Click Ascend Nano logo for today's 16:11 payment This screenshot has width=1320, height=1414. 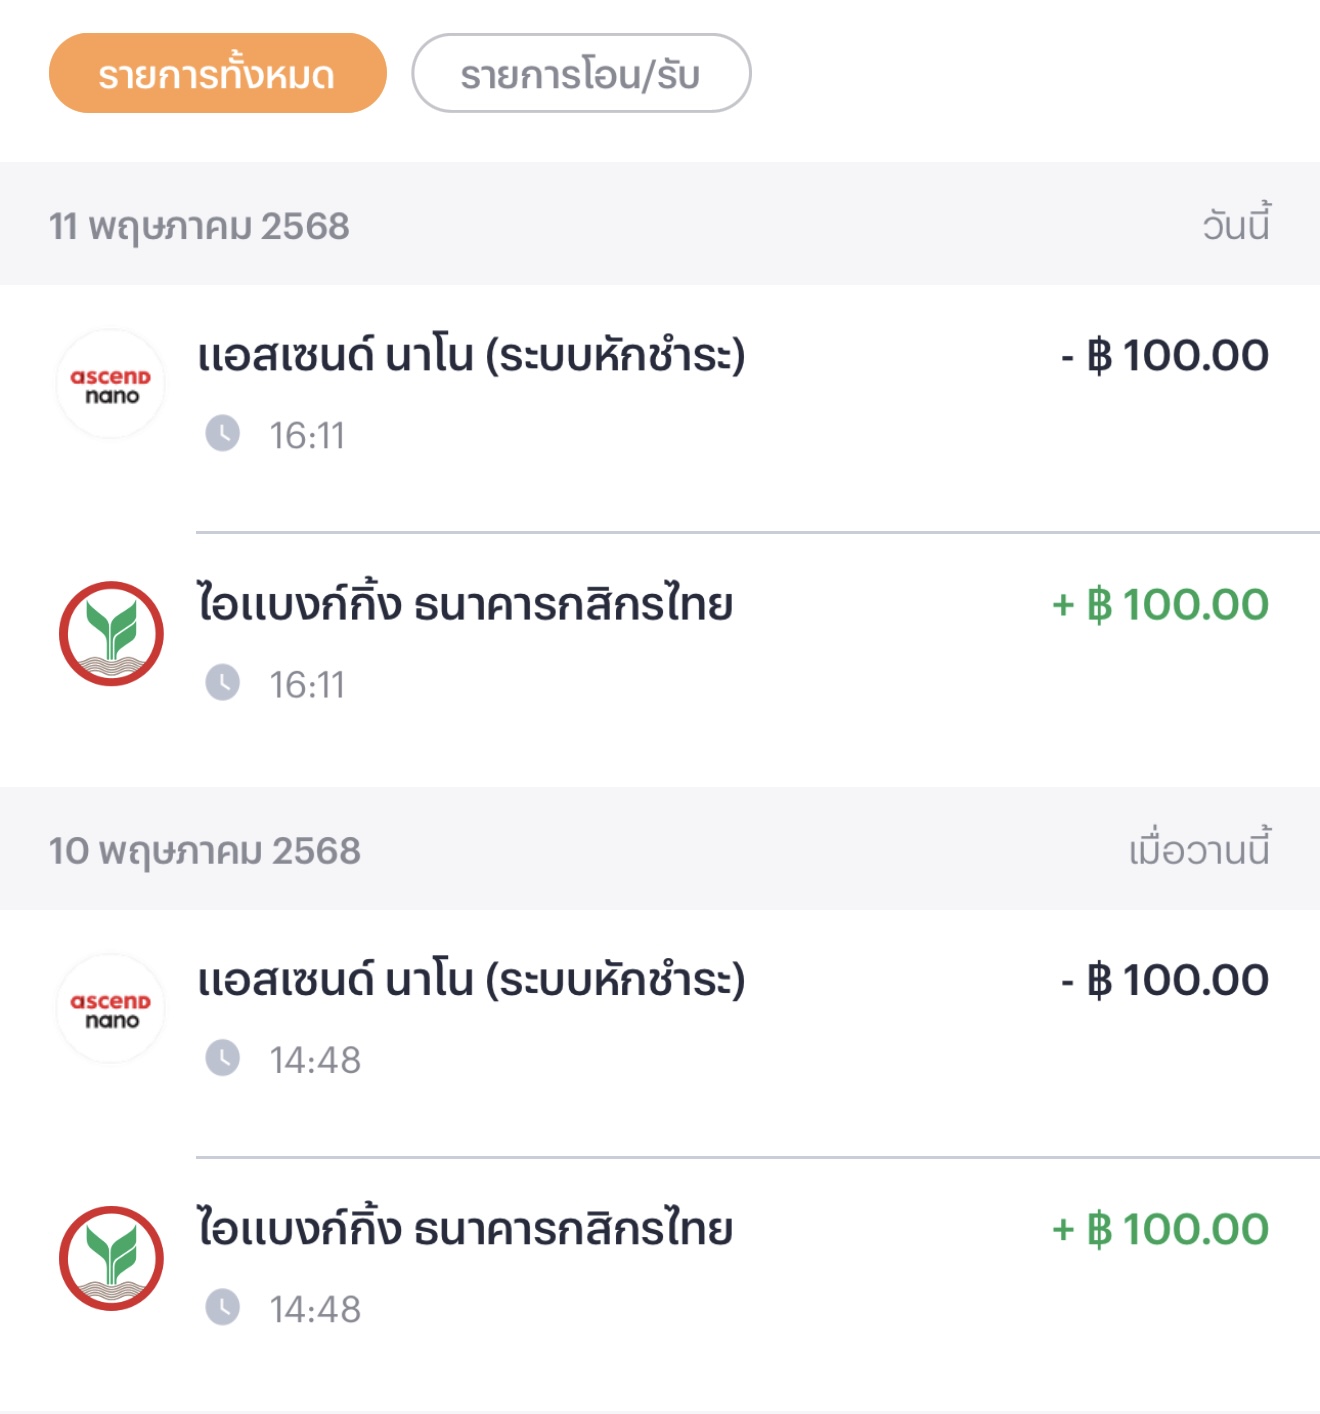tap(111, 385)
